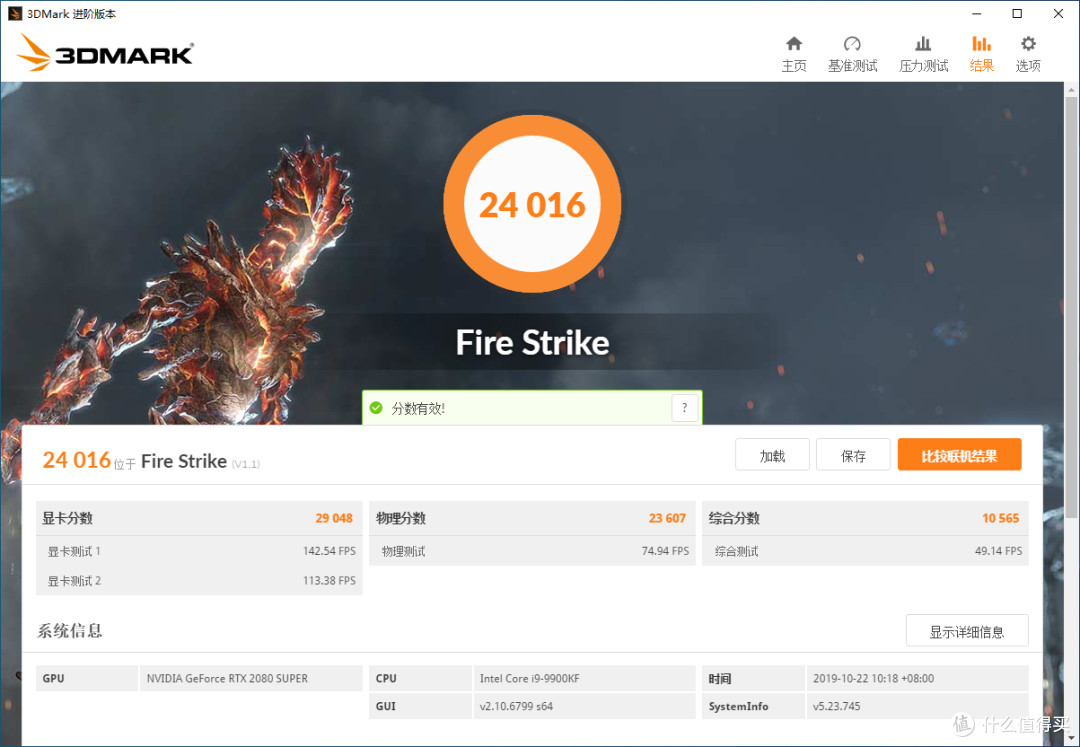Open 选项 gear settings icon
This screenshot has width=1080, height=747.
coord(1028,44)
